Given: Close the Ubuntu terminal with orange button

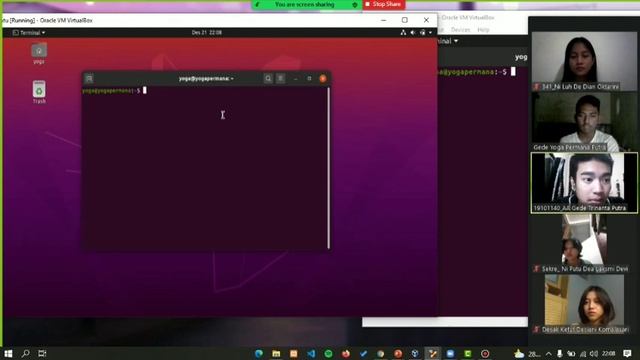Looking at the screenshot, I should pyautogui.click(x=323, y=78).
